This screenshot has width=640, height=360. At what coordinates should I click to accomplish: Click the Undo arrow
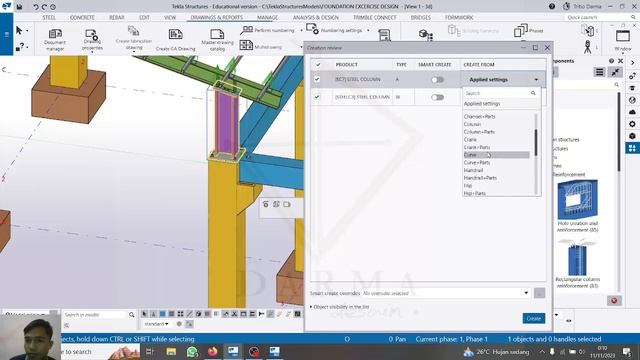(36, 7)
